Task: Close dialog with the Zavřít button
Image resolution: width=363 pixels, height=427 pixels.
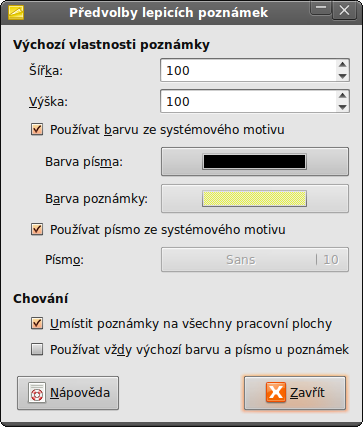Action: 295,393
